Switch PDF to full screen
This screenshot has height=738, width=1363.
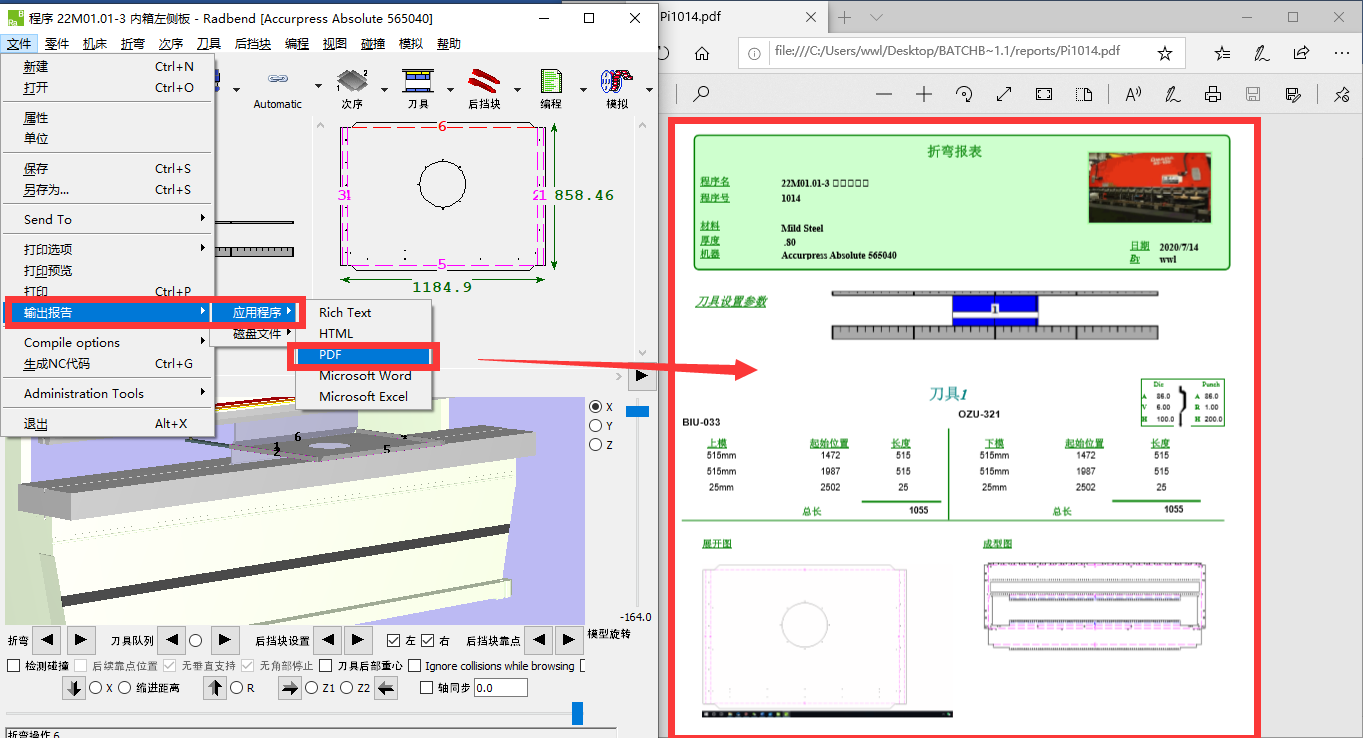(1004, 94)
